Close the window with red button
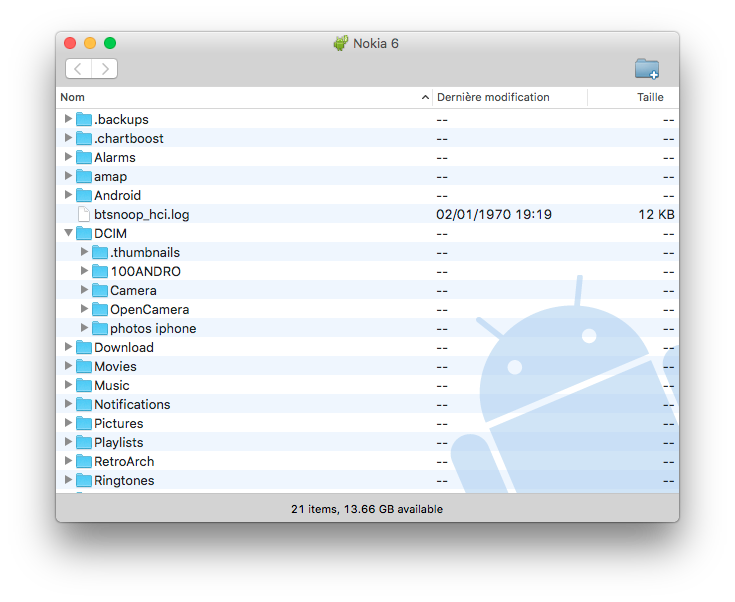 click(70, 43)
